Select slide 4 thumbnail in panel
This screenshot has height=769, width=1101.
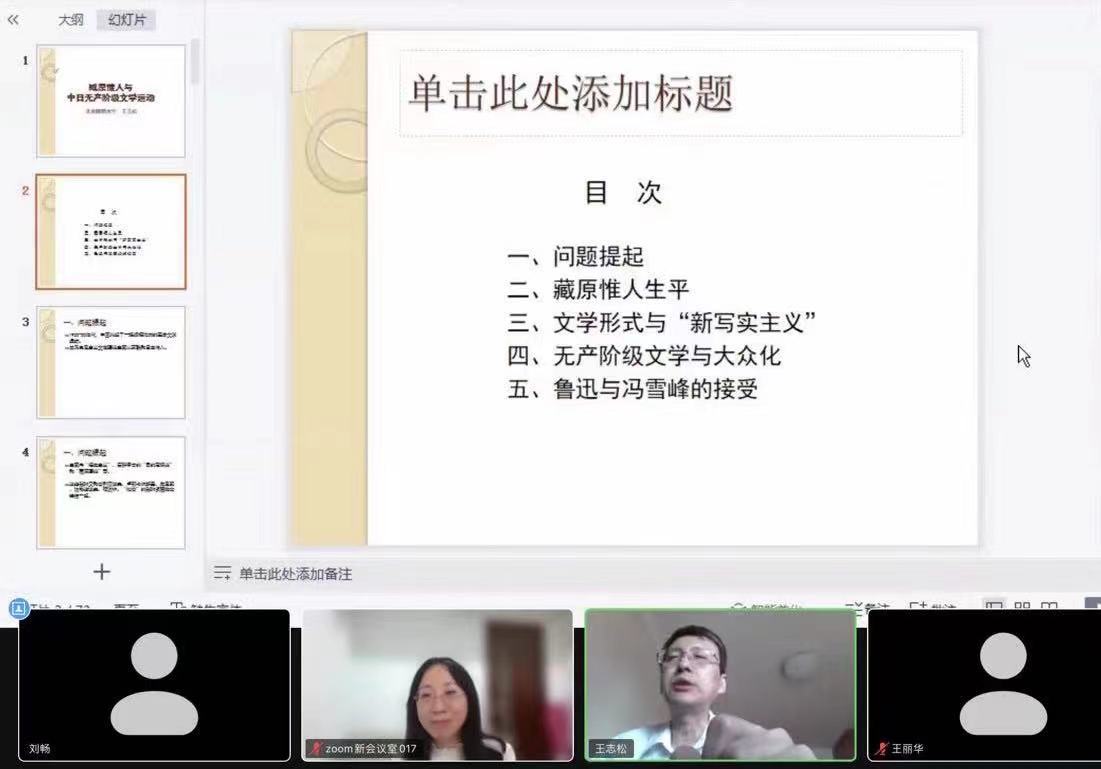pyautogui.click(x=111, y=492)
